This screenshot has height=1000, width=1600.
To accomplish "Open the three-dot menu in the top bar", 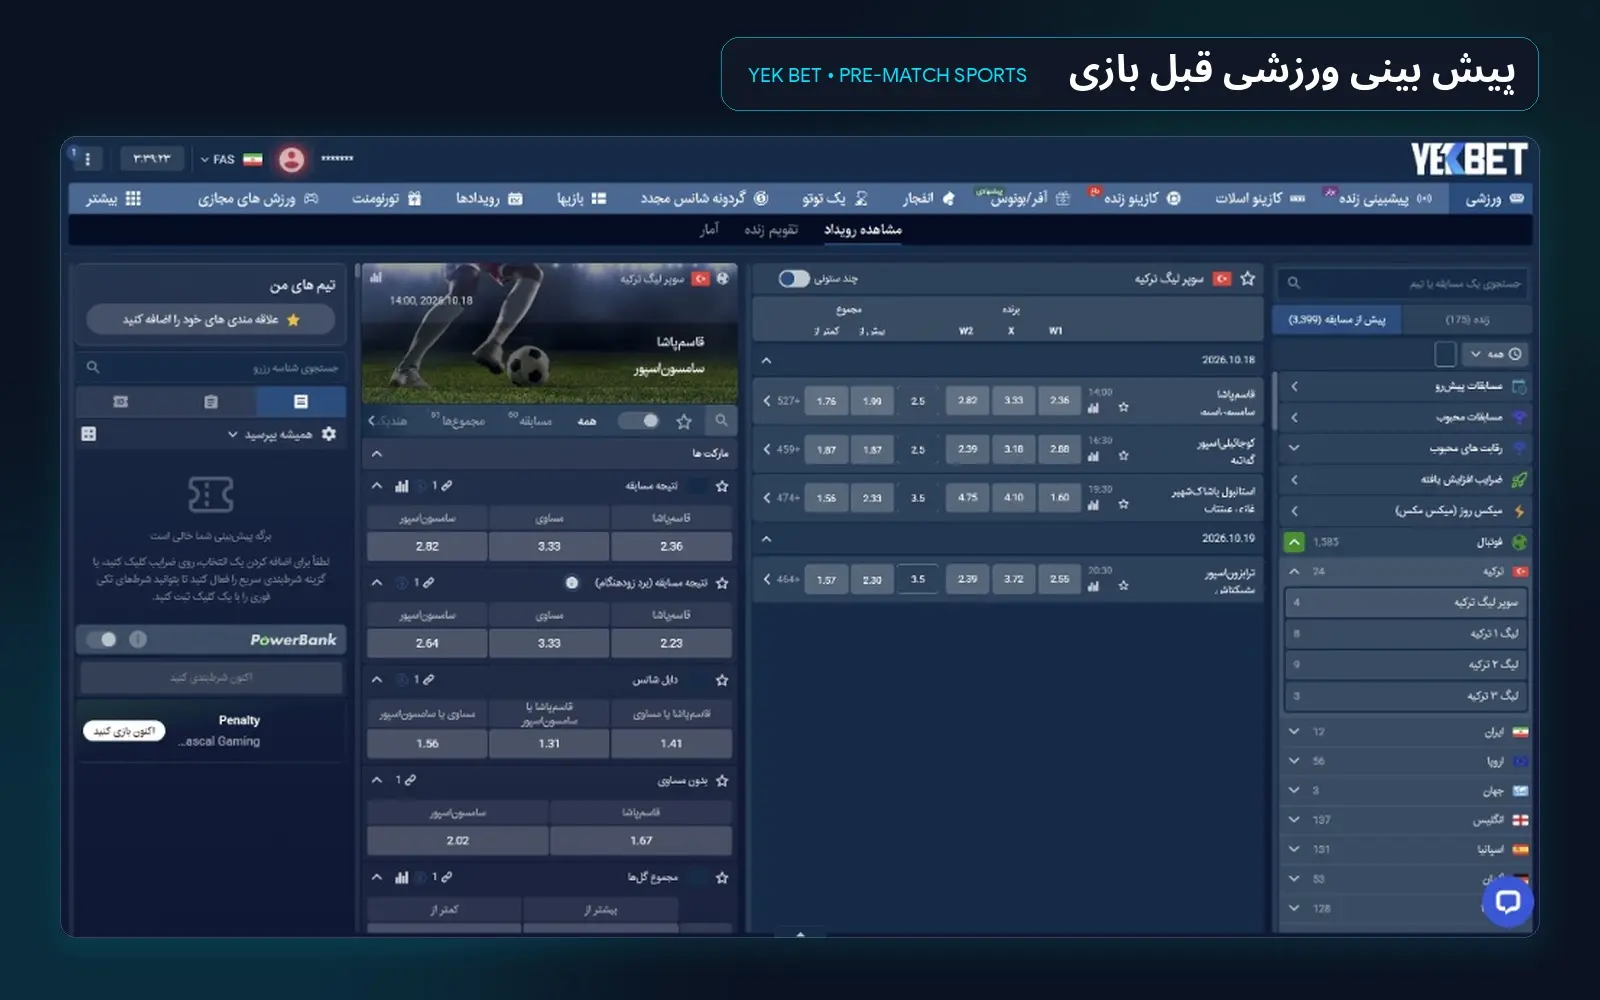I will (88, 159).
